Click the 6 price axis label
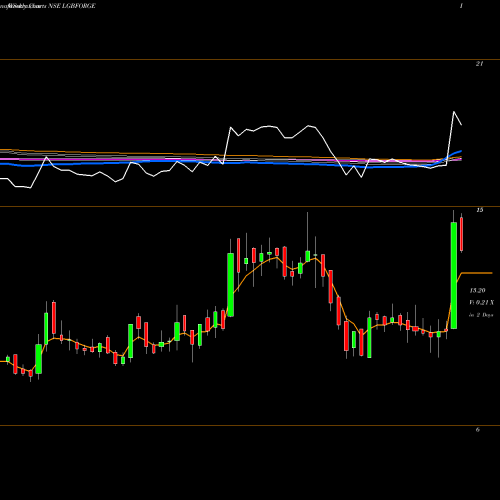500x500 pixels. [x=478, y=430]
